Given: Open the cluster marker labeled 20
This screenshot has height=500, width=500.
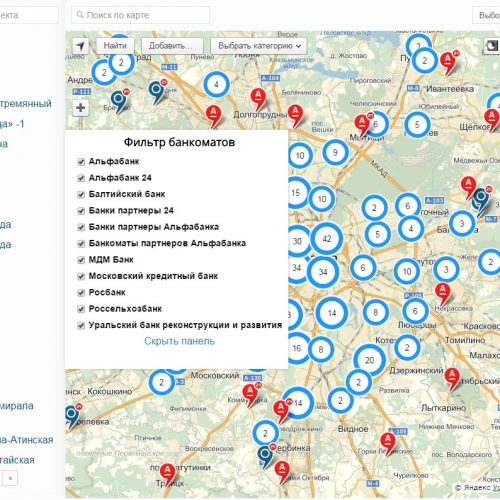Looking at the screenshot, I should (369, 360).
